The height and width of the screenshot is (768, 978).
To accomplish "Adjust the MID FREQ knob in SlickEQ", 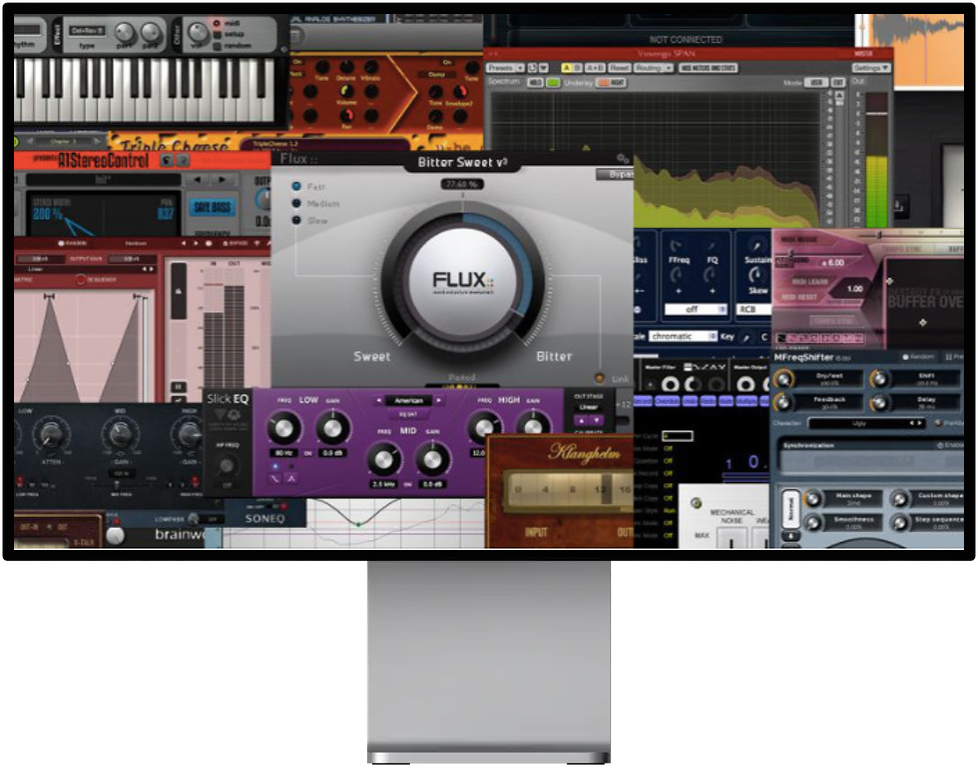I will pos(384,459).
